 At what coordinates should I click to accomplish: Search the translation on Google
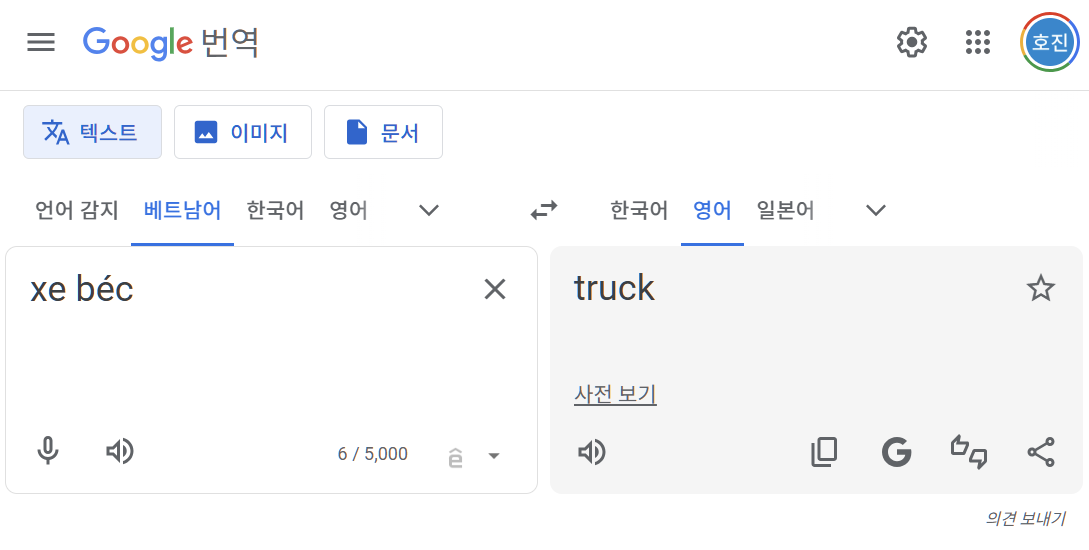pos(897,452)
